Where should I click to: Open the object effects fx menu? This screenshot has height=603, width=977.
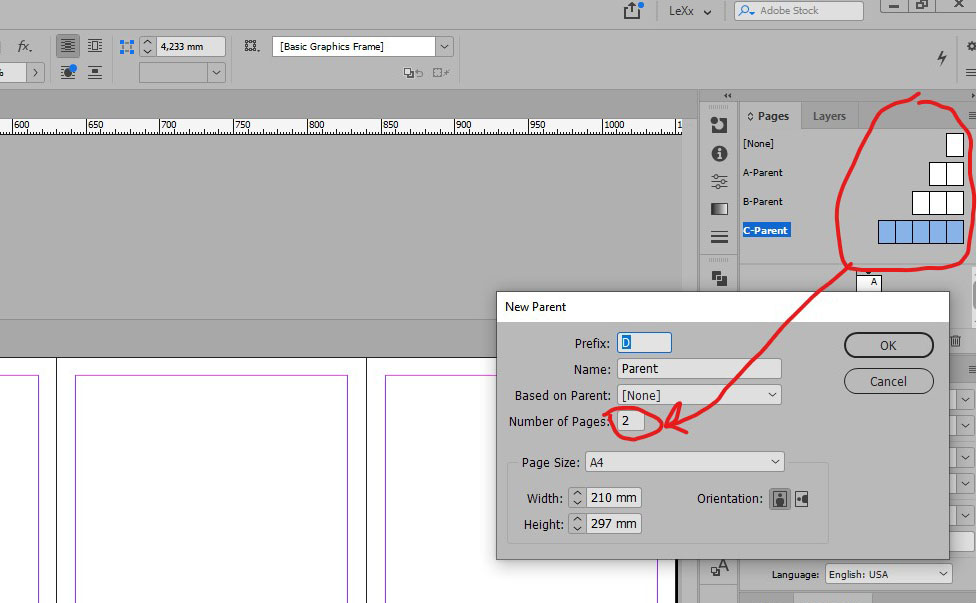24,47
